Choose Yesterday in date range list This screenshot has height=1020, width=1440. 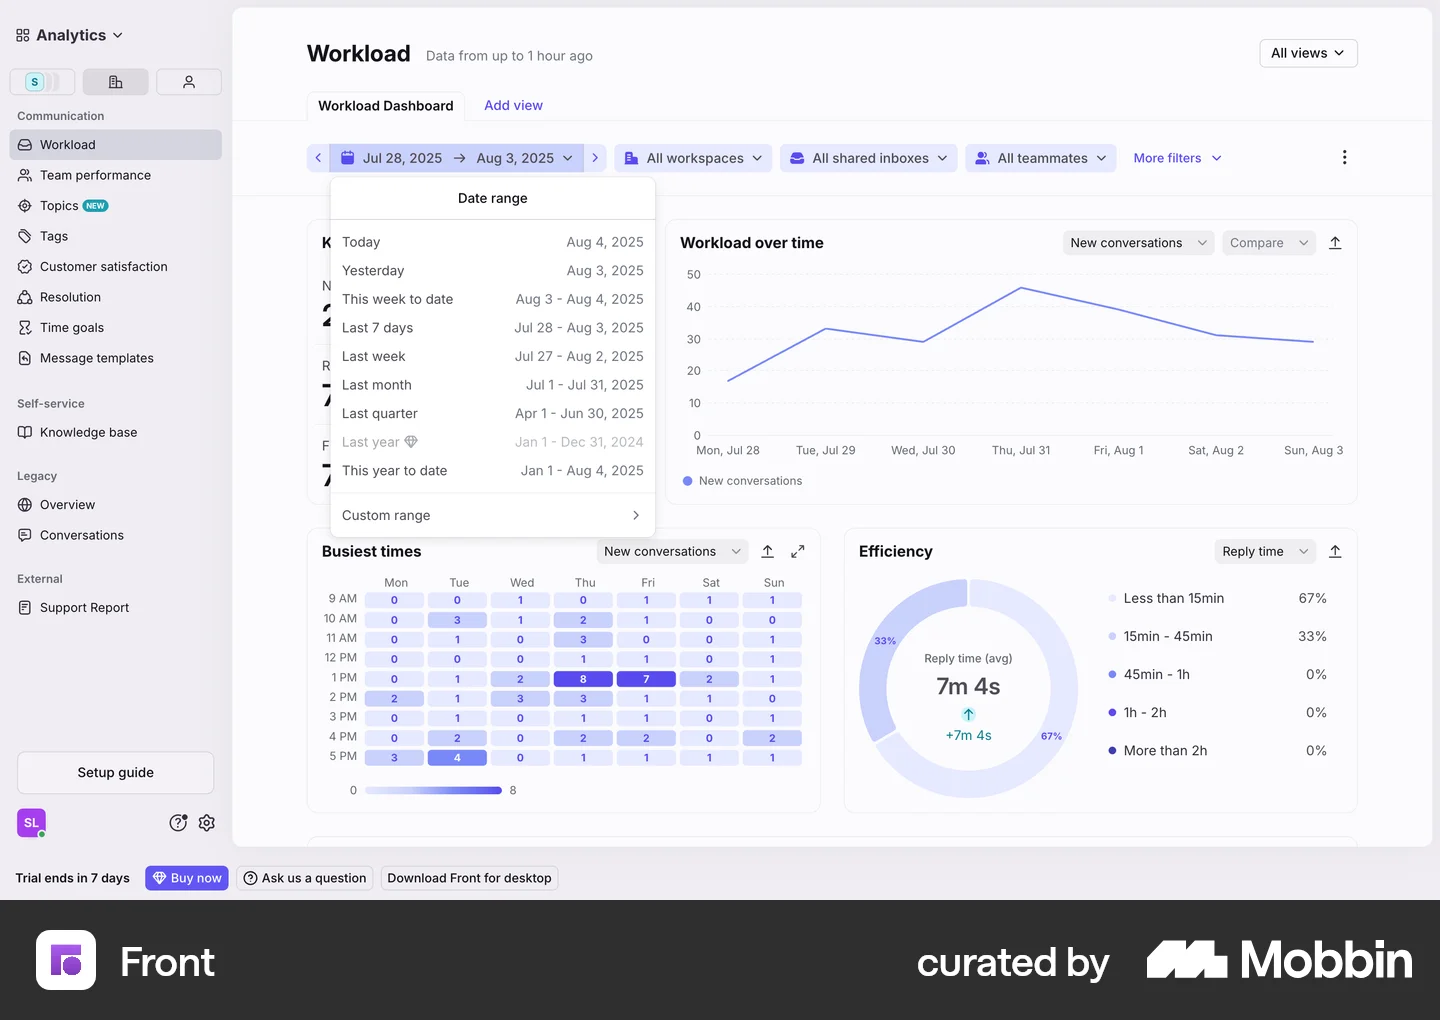pyautogui.click(x=493, y=271)
